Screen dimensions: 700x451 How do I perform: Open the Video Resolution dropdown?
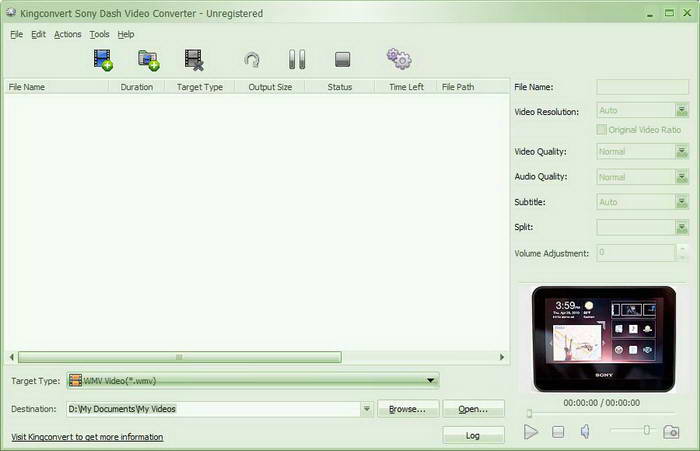[x=682, y=110]
